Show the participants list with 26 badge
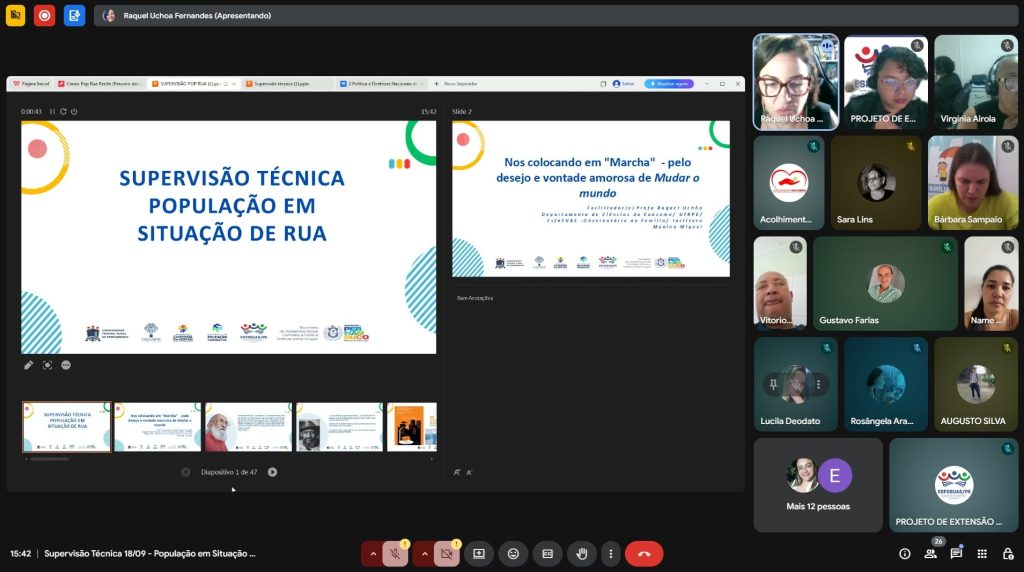 (931, 554)
